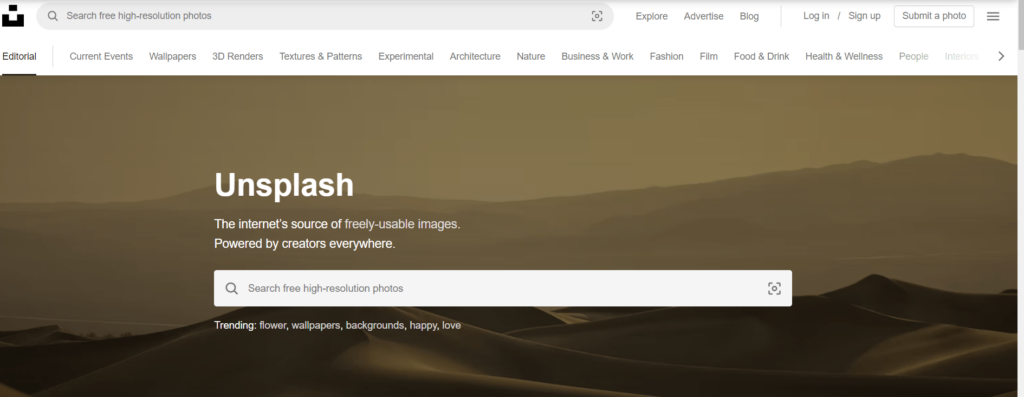Select the Film category

709,56
